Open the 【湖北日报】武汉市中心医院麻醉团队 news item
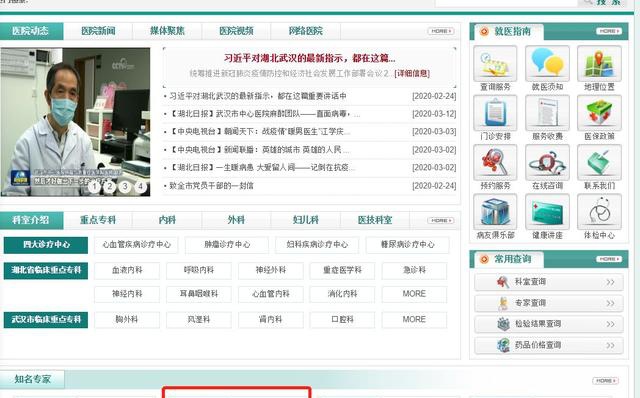The width and height of the screenshot is (640, 398). [264, 114]
